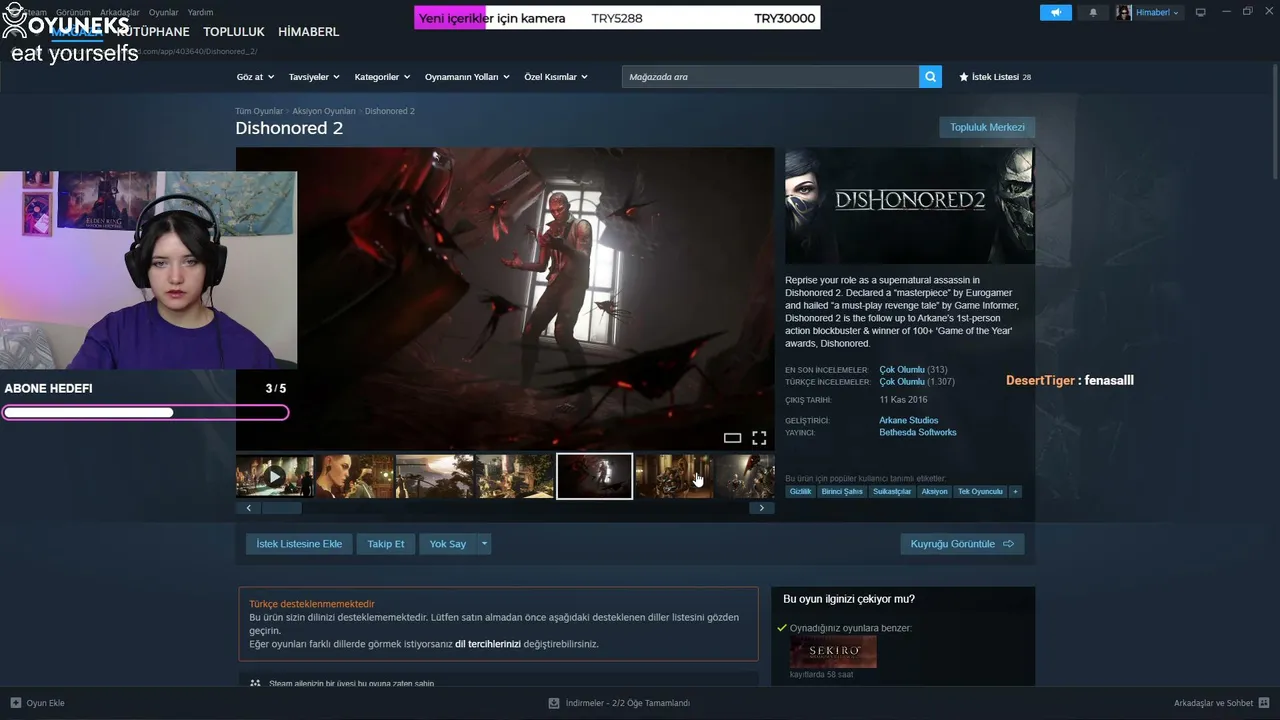Expand the Tavsiyeler dropdown

point(314,77)
